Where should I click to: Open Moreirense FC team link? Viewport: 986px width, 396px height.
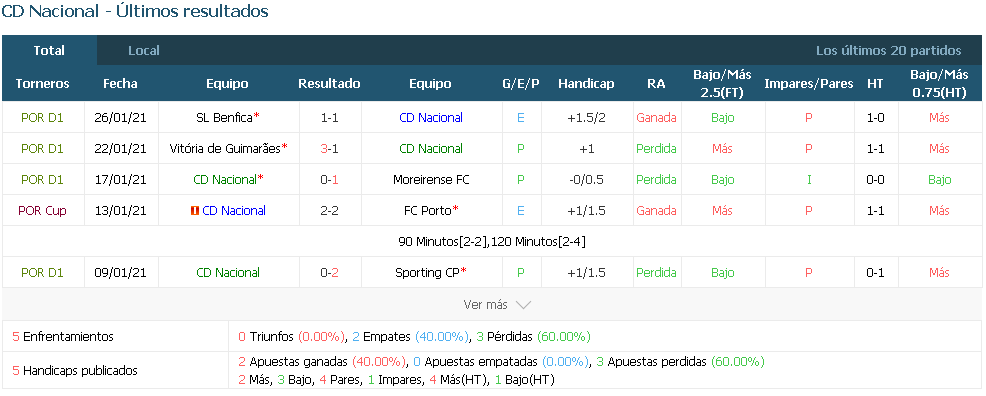431,180
